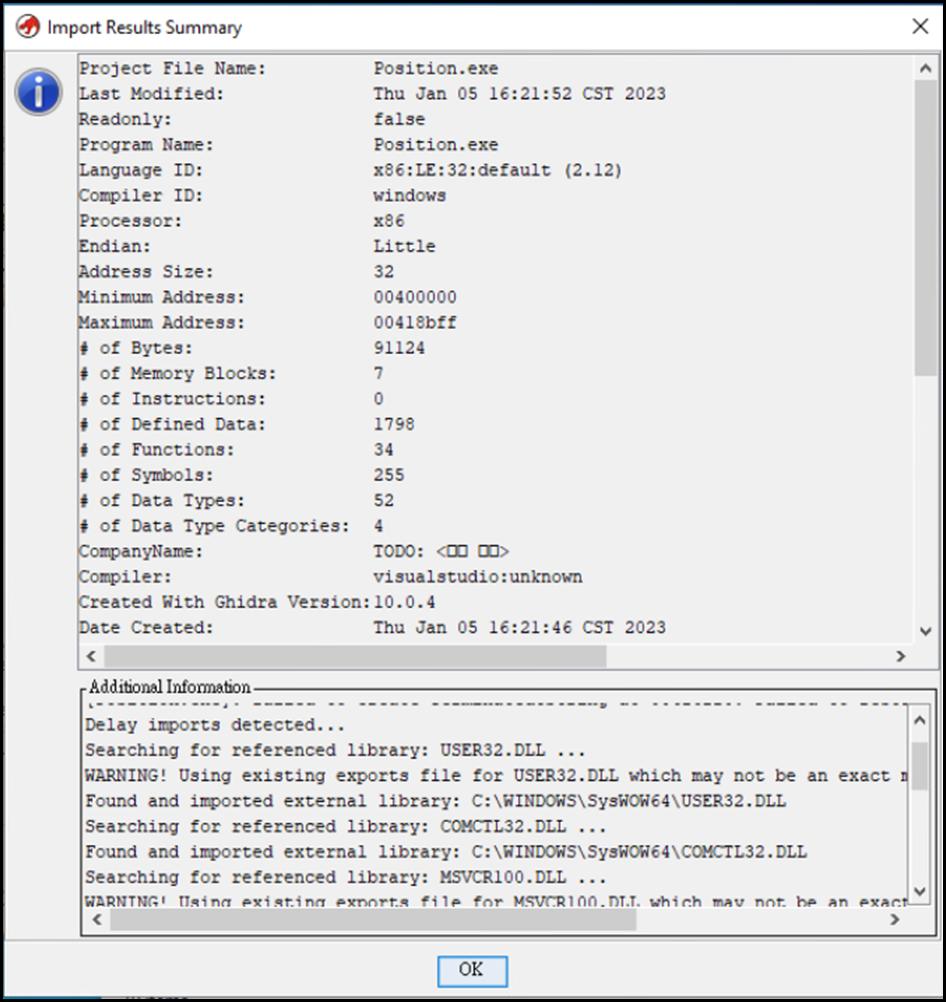Click 'Searching for referenced library: MSVCR100.DLL' line
946x1002 pixels.
345,877
